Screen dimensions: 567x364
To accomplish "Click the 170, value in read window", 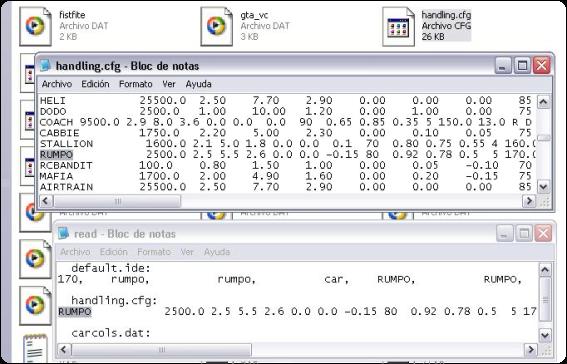I will pos(70,279).
